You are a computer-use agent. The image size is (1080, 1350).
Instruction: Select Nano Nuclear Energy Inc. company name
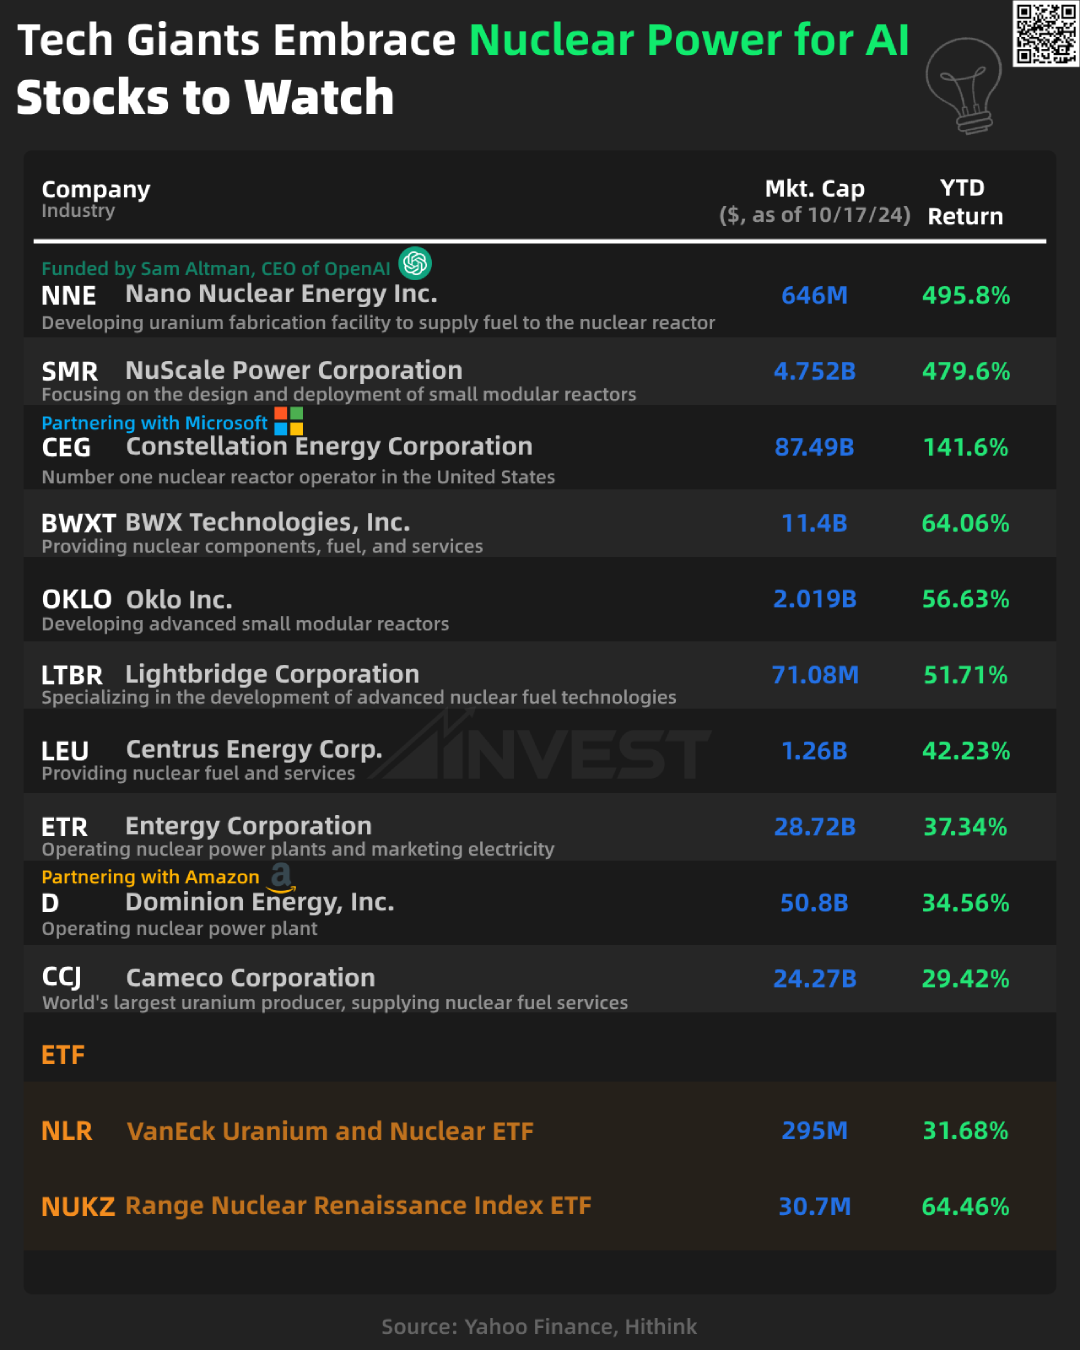pos(281,294)
